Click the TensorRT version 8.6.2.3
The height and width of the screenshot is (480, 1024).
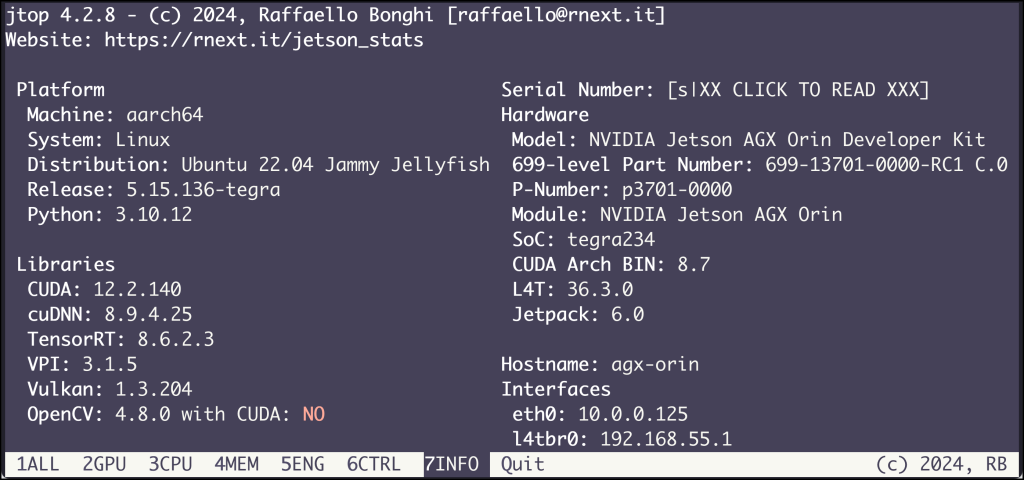176,339
